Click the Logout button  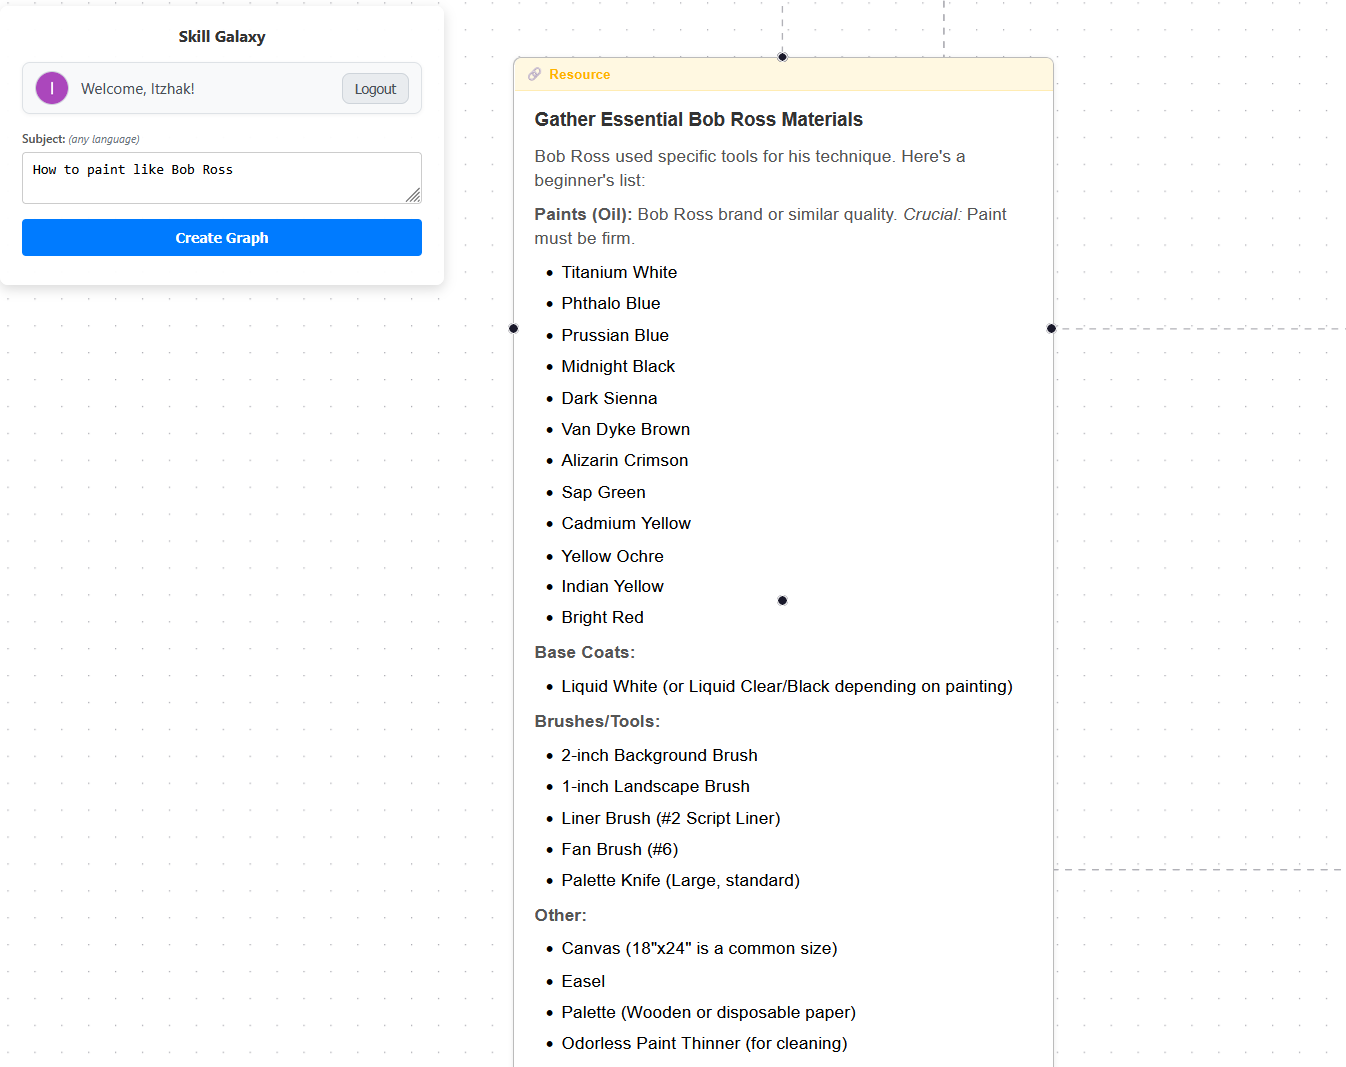[375, 89]
